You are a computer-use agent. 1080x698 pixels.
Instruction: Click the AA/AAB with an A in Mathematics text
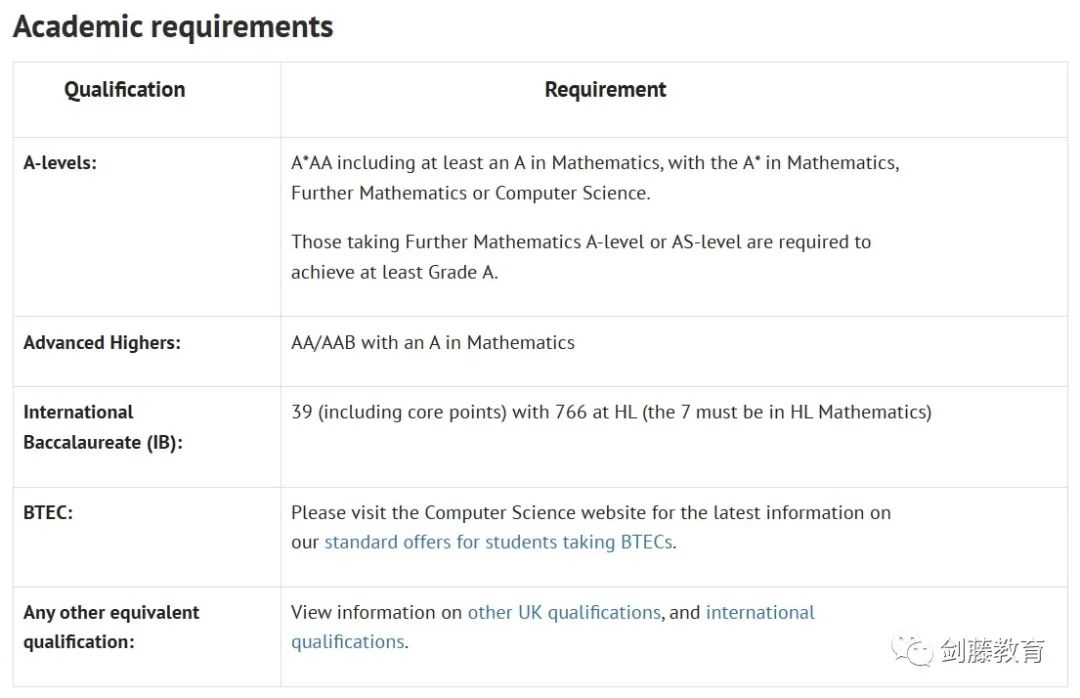[433, 342]
